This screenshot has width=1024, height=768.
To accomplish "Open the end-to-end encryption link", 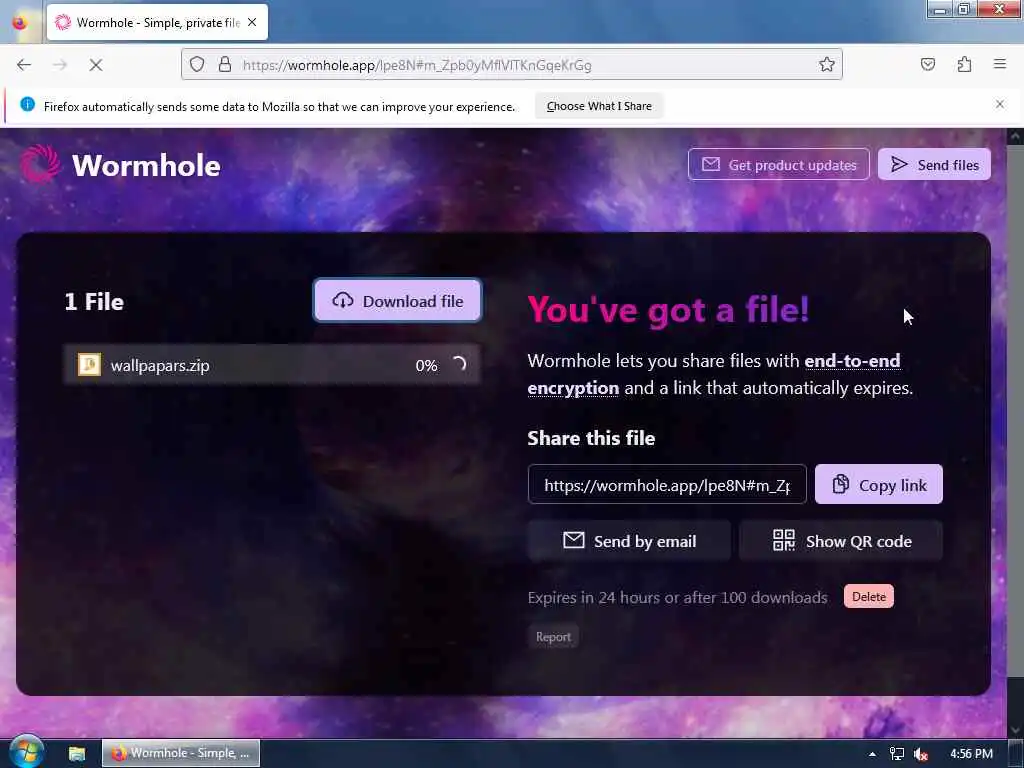I will coord(714,374).
